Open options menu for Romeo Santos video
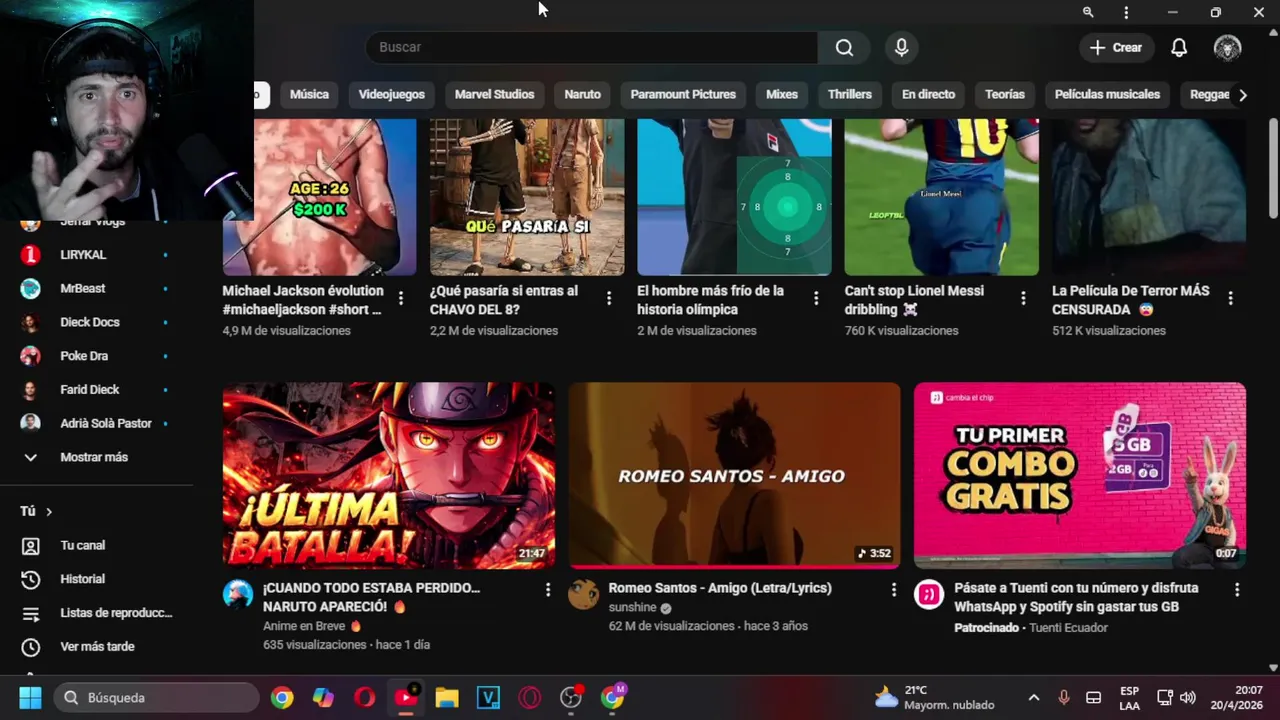Screen dimensions: 1280x720 click(x=893, y=590)
